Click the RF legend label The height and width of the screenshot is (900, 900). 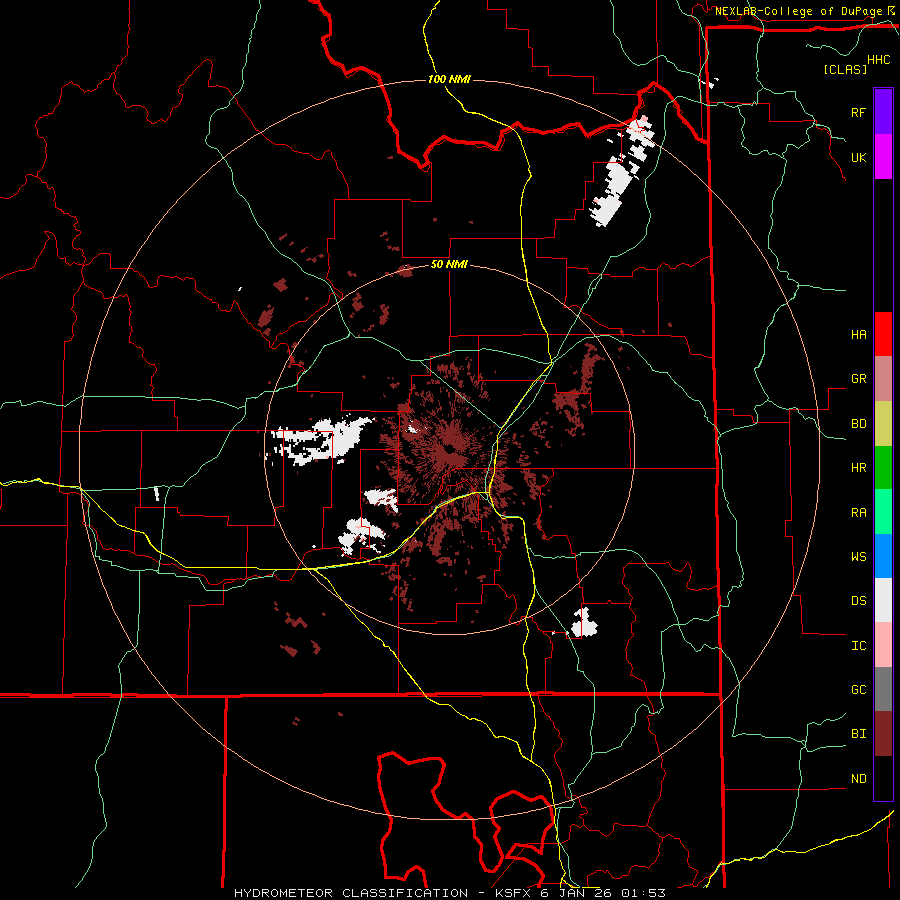point(858,112)
